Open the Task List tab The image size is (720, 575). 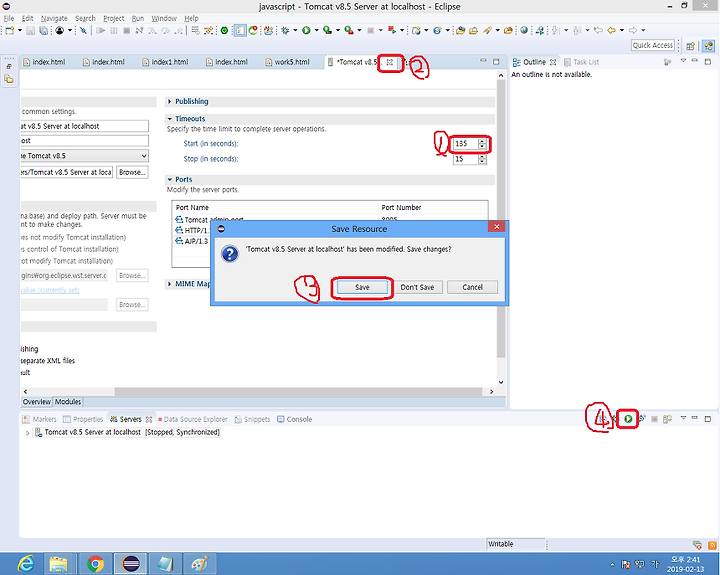[582, 62]
